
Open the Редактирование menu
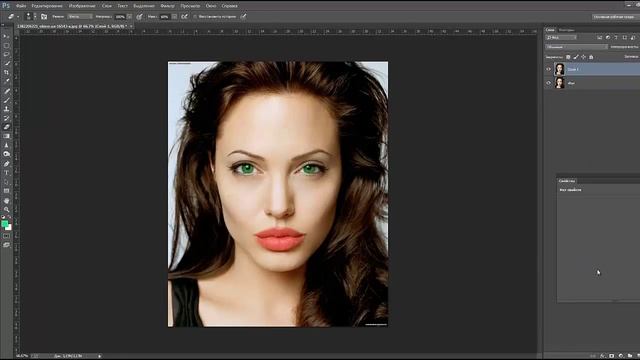[47, 6]
